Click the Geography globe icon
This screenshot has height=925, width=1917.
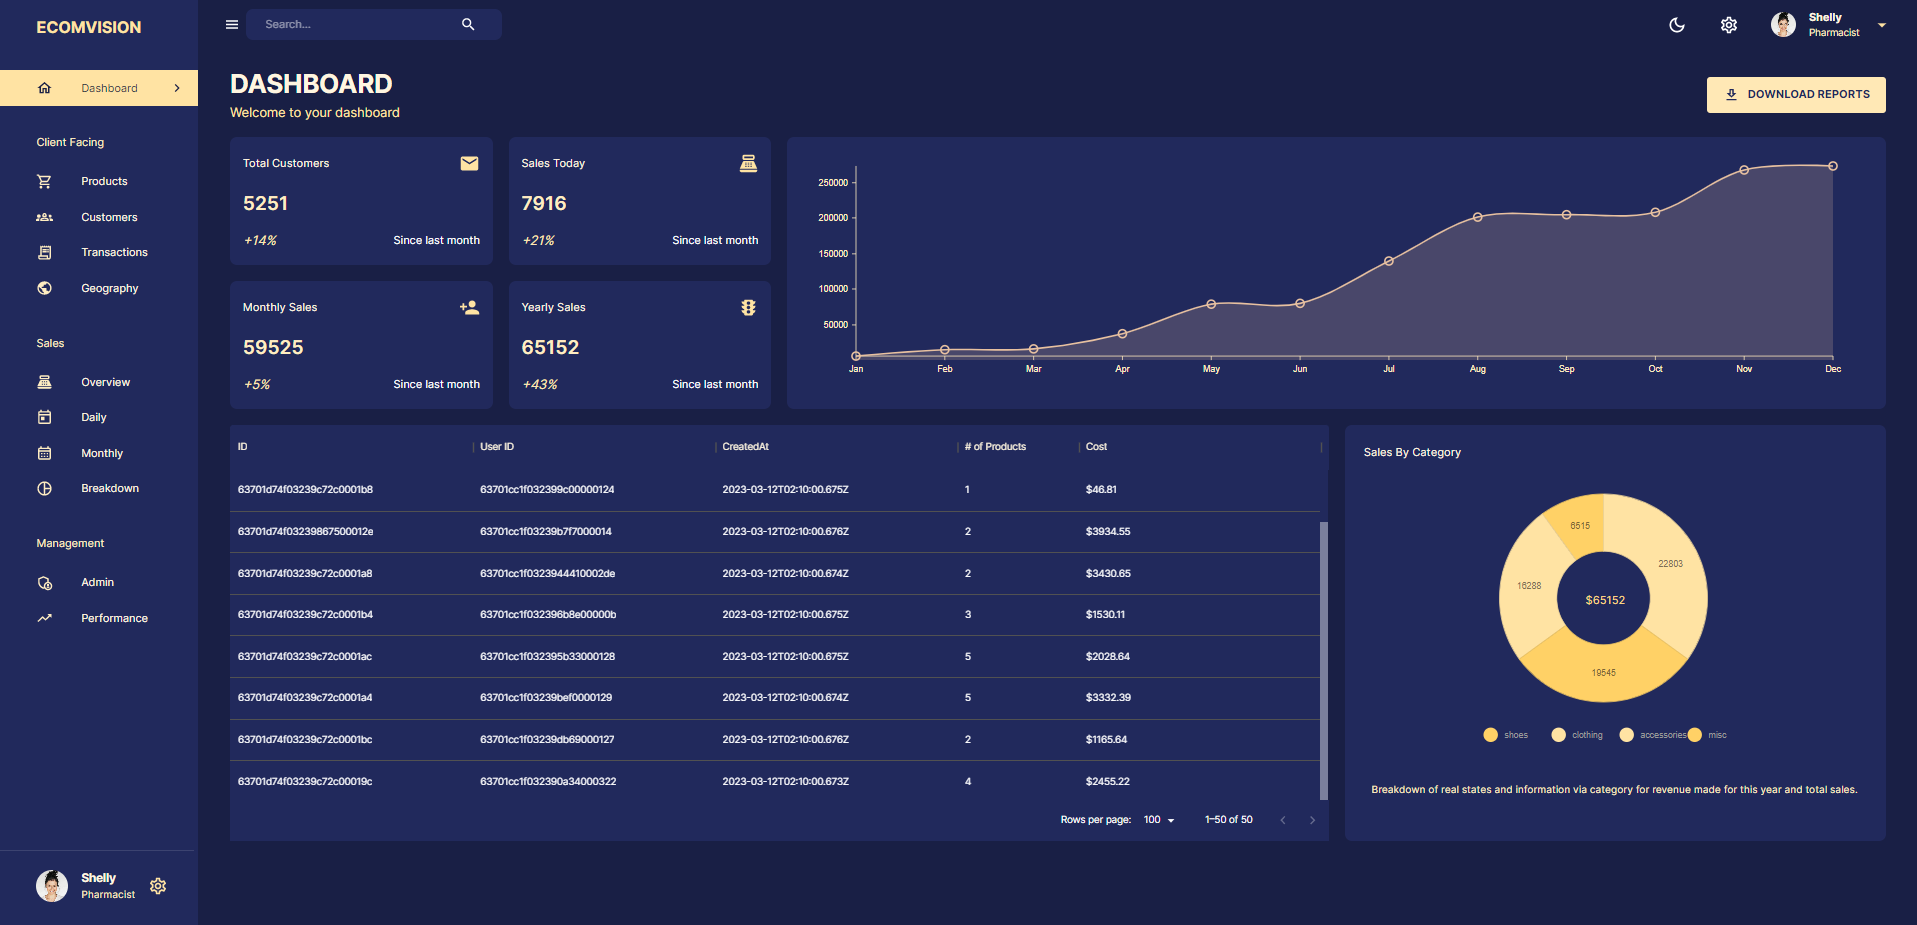[x=44, y=288]
